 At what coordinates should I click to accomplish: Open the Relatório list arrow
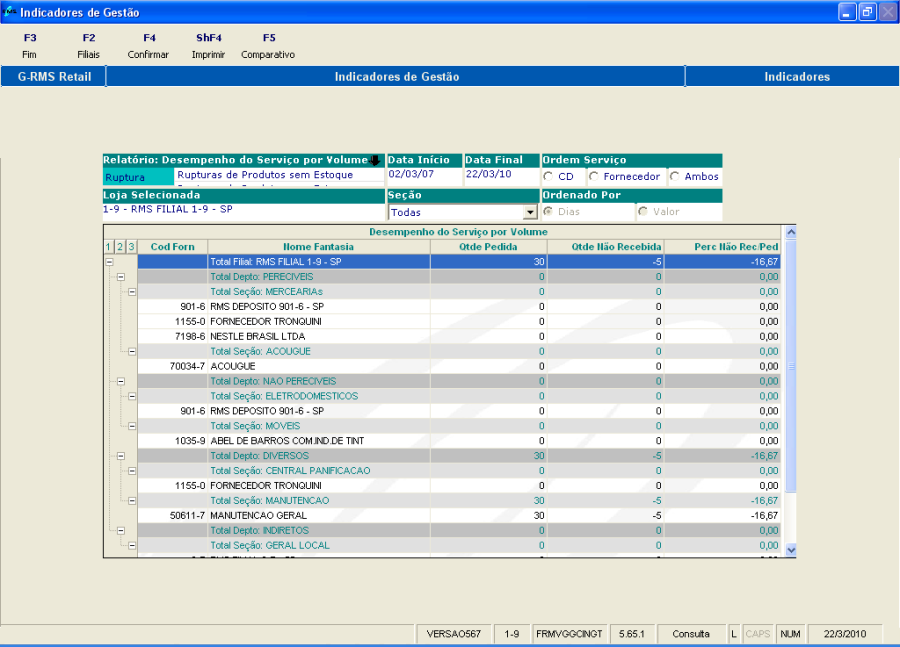[x=375, y=160]
